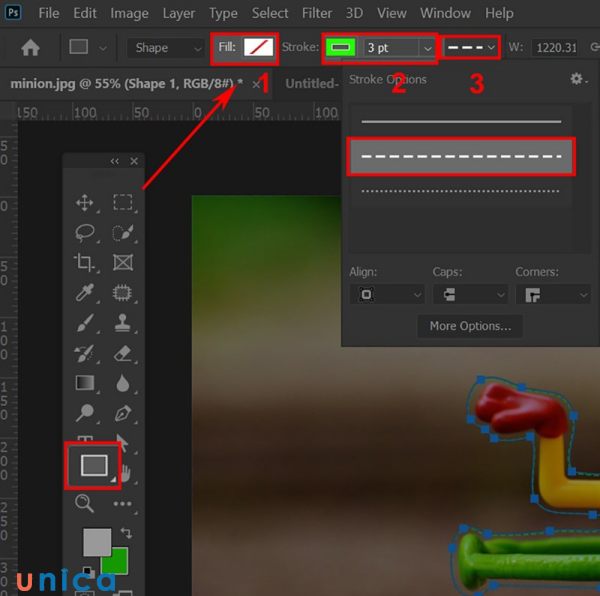Click the green Stroke color swatch
600x596 pixels.
(341, 48)
